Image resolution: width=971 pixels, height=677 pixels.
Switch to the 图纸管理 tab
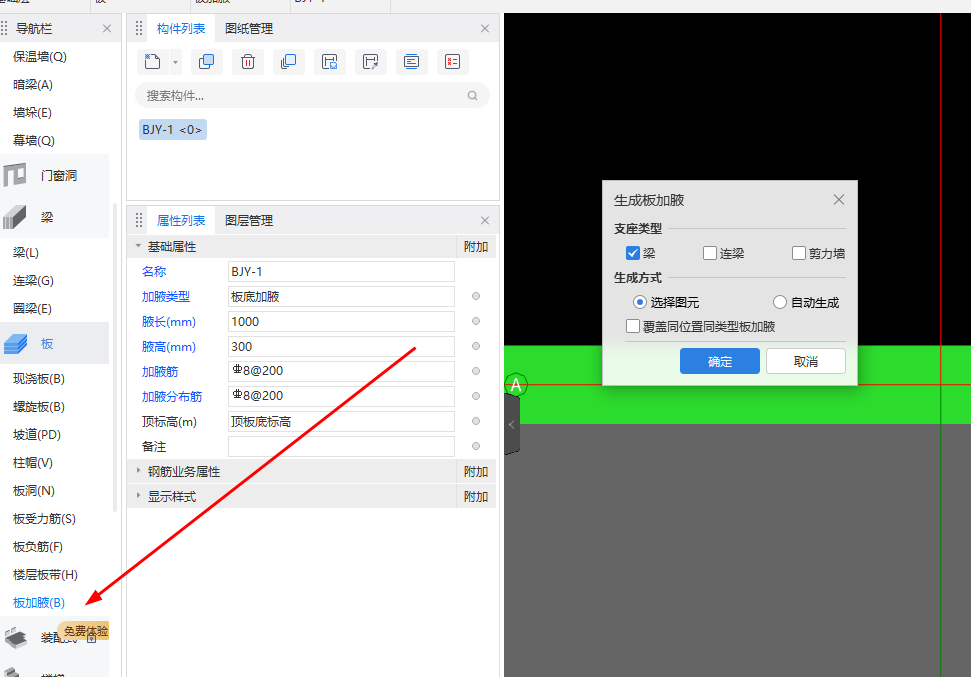point(249,28)
